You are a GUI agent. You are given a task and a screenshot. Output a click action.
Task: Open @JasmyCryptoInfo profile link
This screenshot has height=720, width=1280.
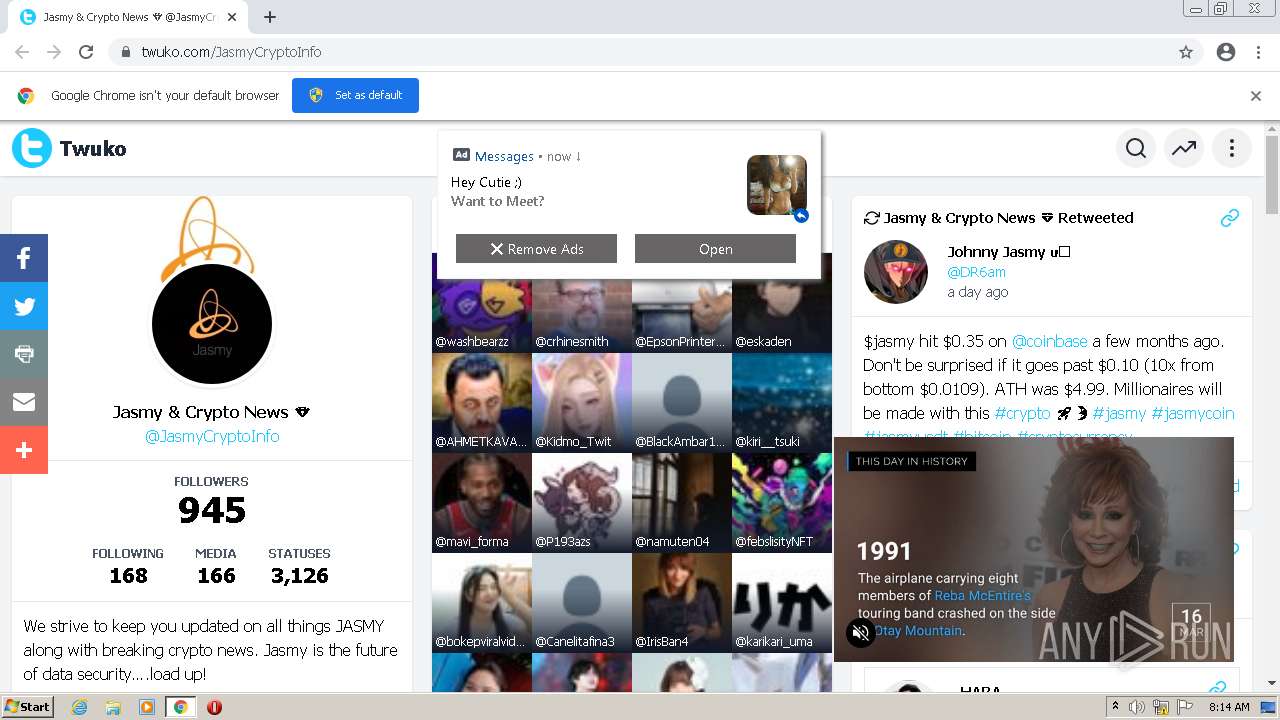(212, 436)
